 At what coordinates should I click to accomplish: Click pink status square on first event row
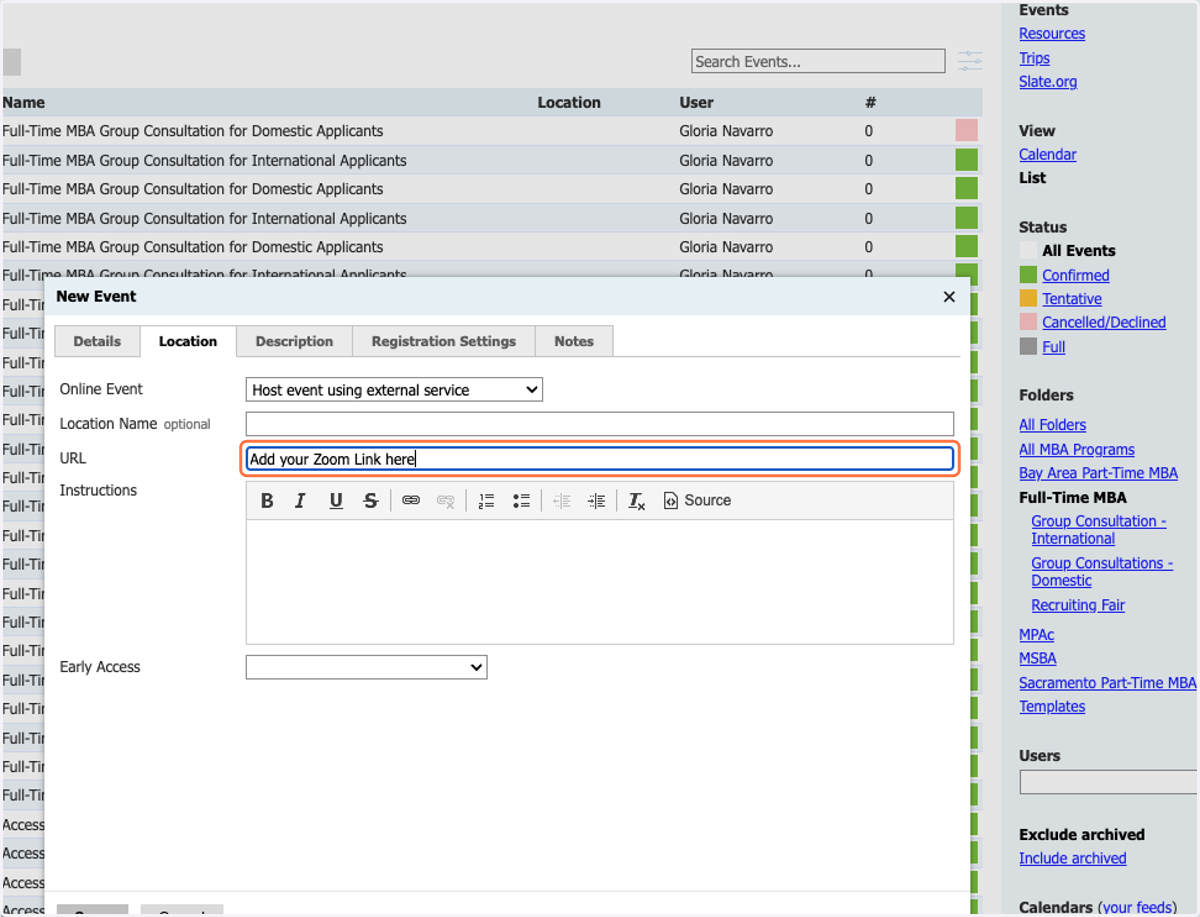[966, 130]
